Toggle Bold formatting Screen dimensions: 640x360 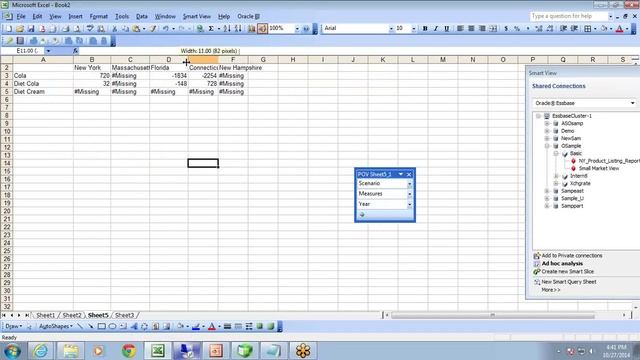[x=425, y=29]
